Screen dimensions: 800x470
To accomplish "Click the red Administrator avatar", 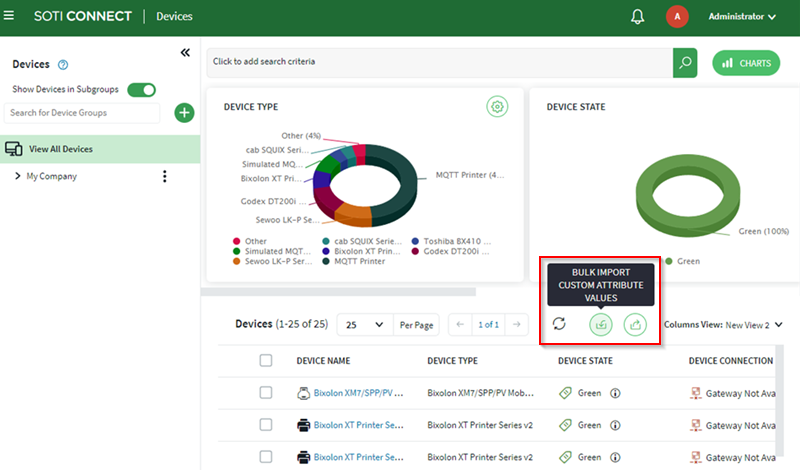I will (677, 16).
